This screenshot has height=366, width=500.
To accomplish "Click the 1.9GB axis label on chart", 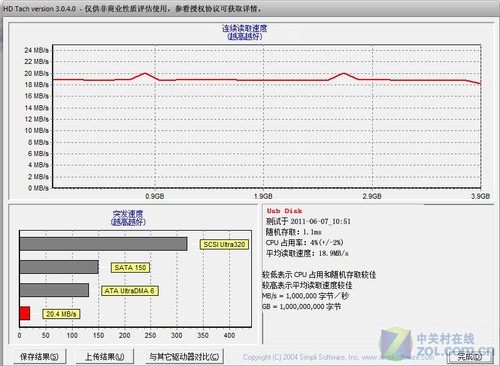I will click(x=263, y=196).
